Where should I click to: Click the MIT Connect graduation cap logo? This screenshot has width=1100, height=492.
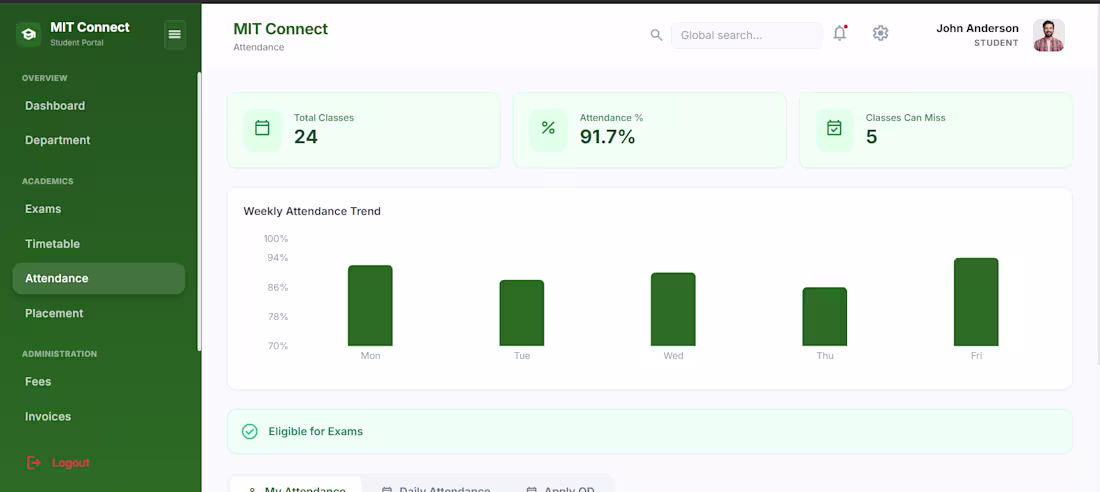(x=28, y=34)
